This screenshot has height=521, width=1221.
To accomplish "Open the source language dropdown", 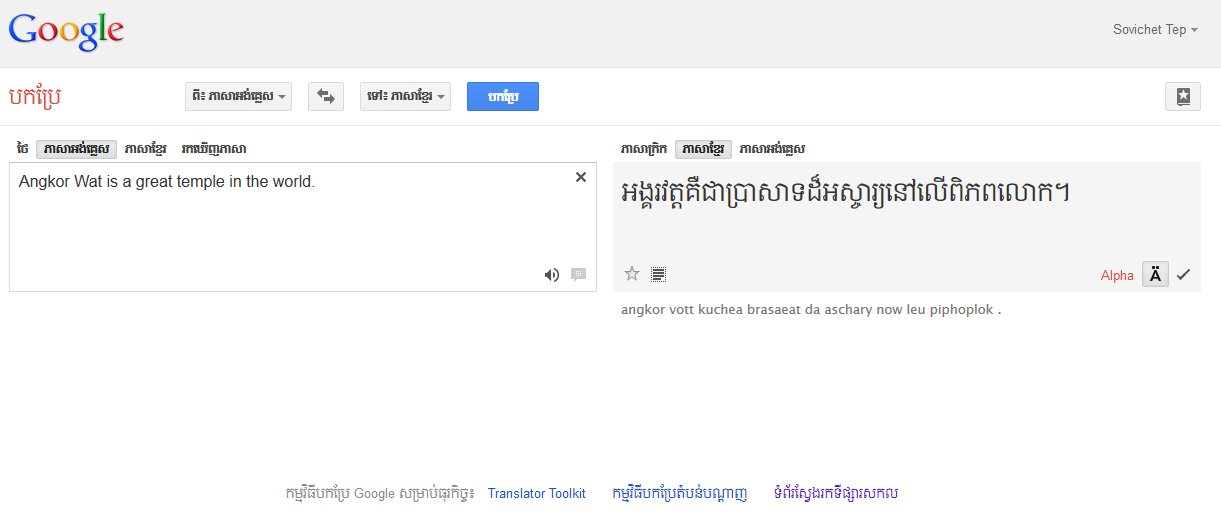I will pyautogui.click(x=238, y=96).
